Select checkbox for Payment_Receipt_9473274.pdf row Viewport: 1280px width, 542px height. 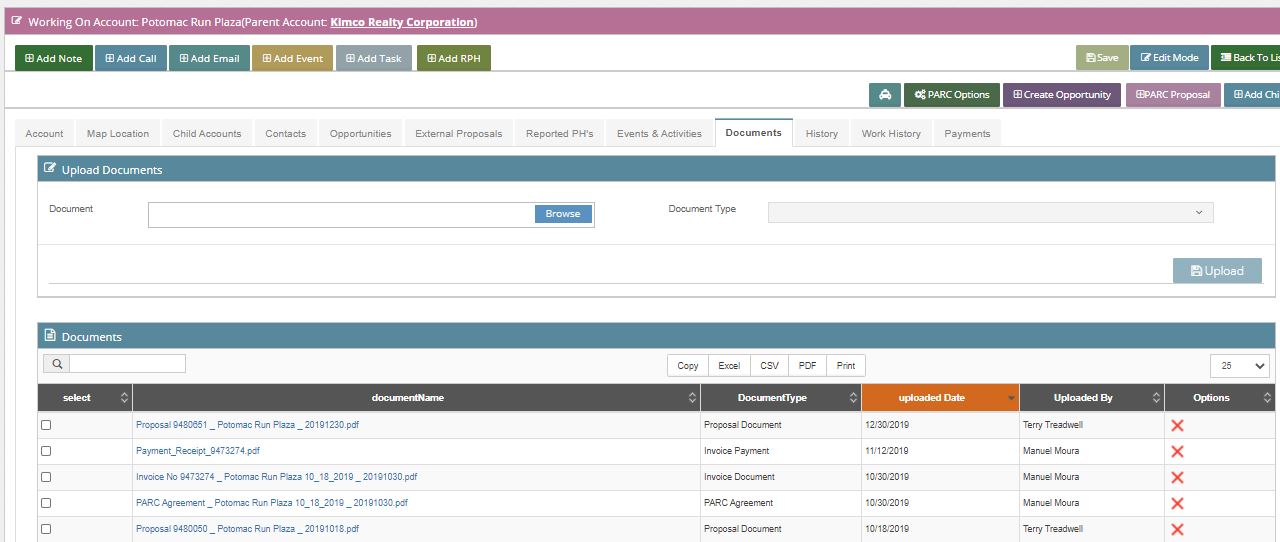(x=46, y=451)
